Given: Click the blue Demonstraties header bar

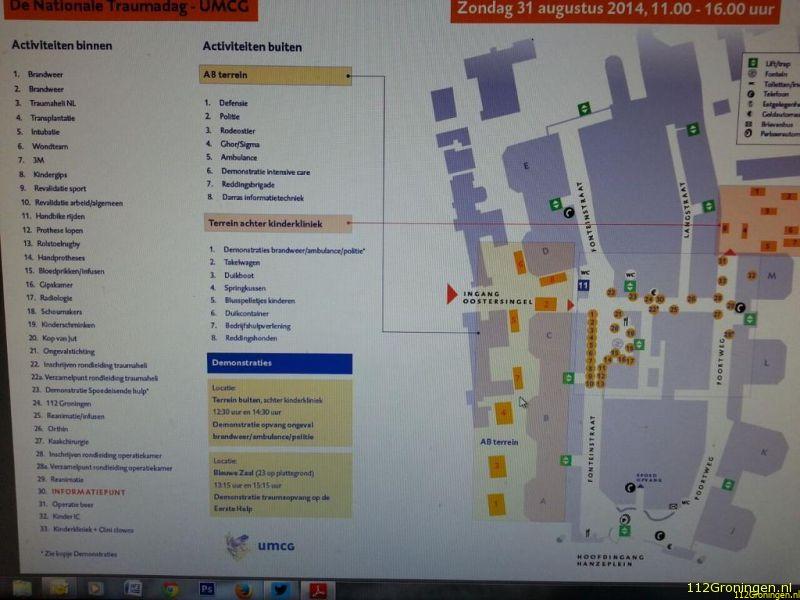Looking at the screenshot, I should (x=279, y=363).
